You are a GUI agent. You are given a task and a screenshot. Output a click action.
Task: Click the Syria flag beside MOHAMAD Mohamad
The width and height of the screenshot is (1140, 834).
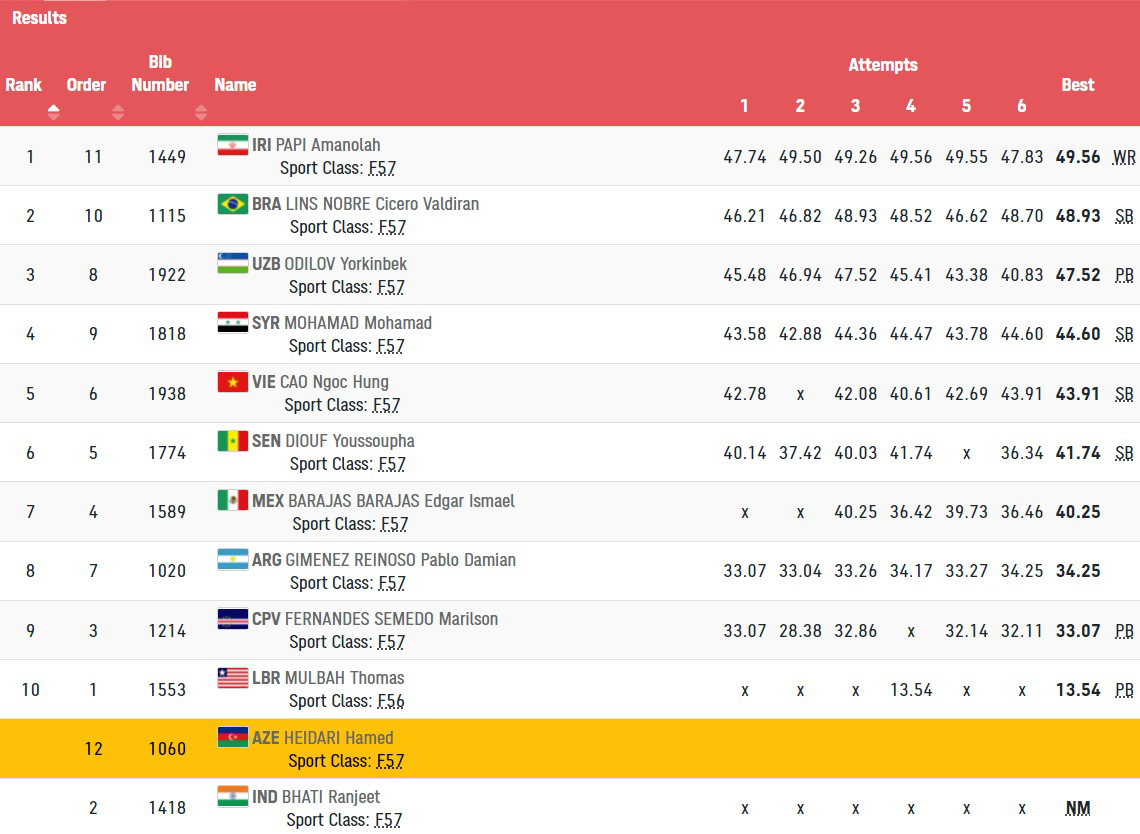pyautogui.click(x=233, y=321)
